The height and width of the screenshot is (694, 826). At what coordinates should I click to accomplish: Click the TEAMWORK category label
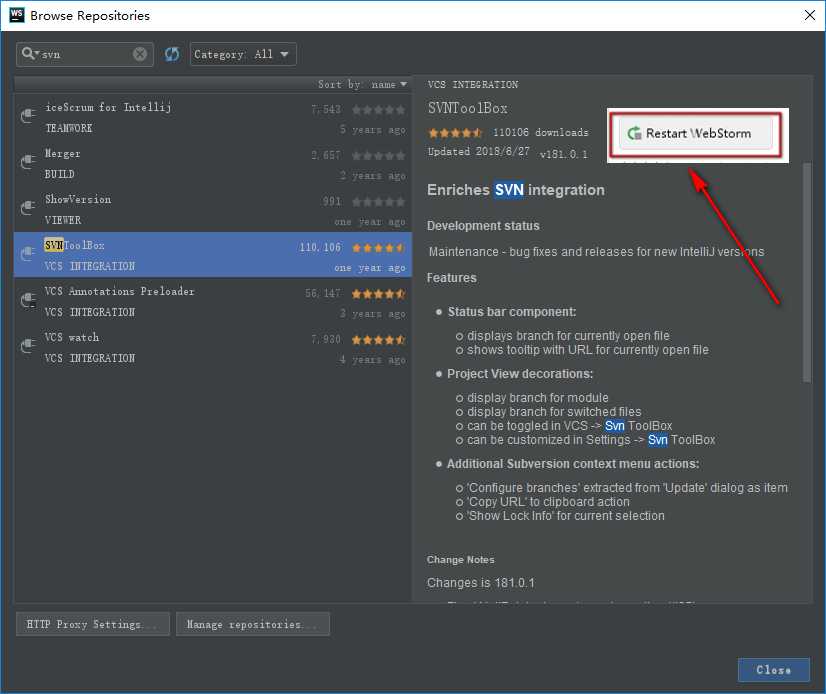click(x=68, y=129)
